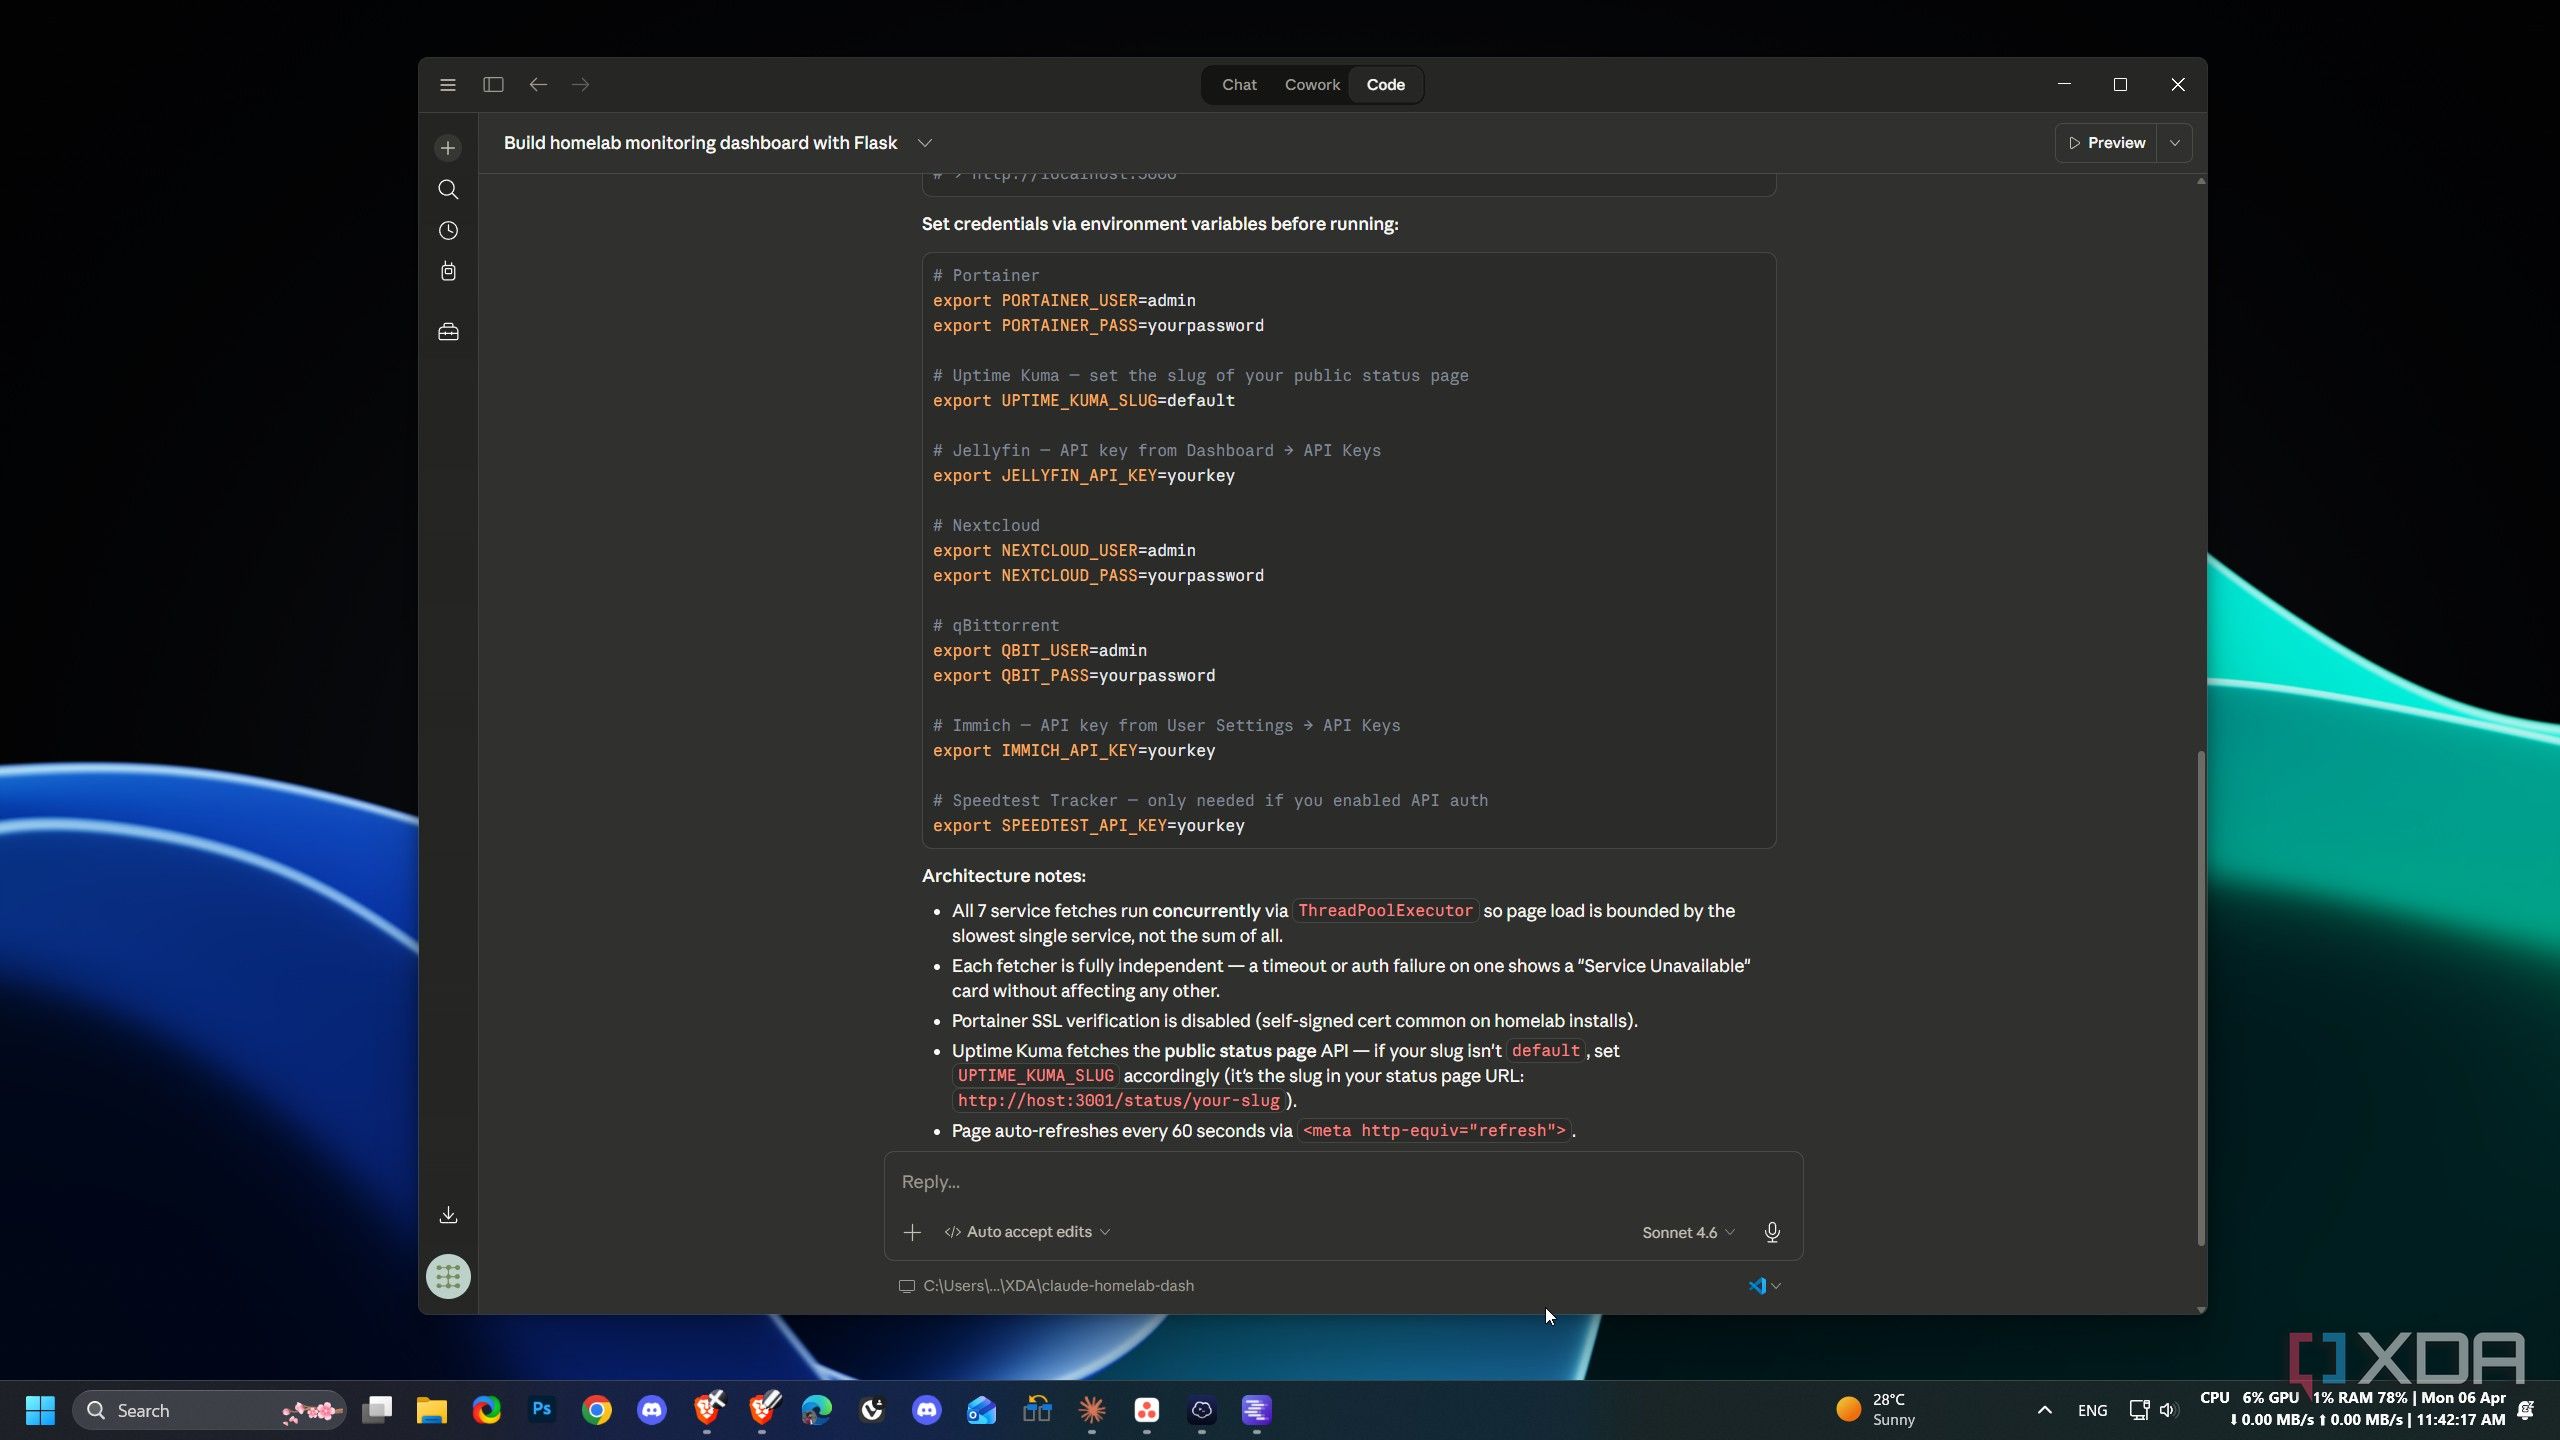This screenshot has width=2560, height=1440.
Task: Open search from the left sidebar
Action: coord(448,189)
